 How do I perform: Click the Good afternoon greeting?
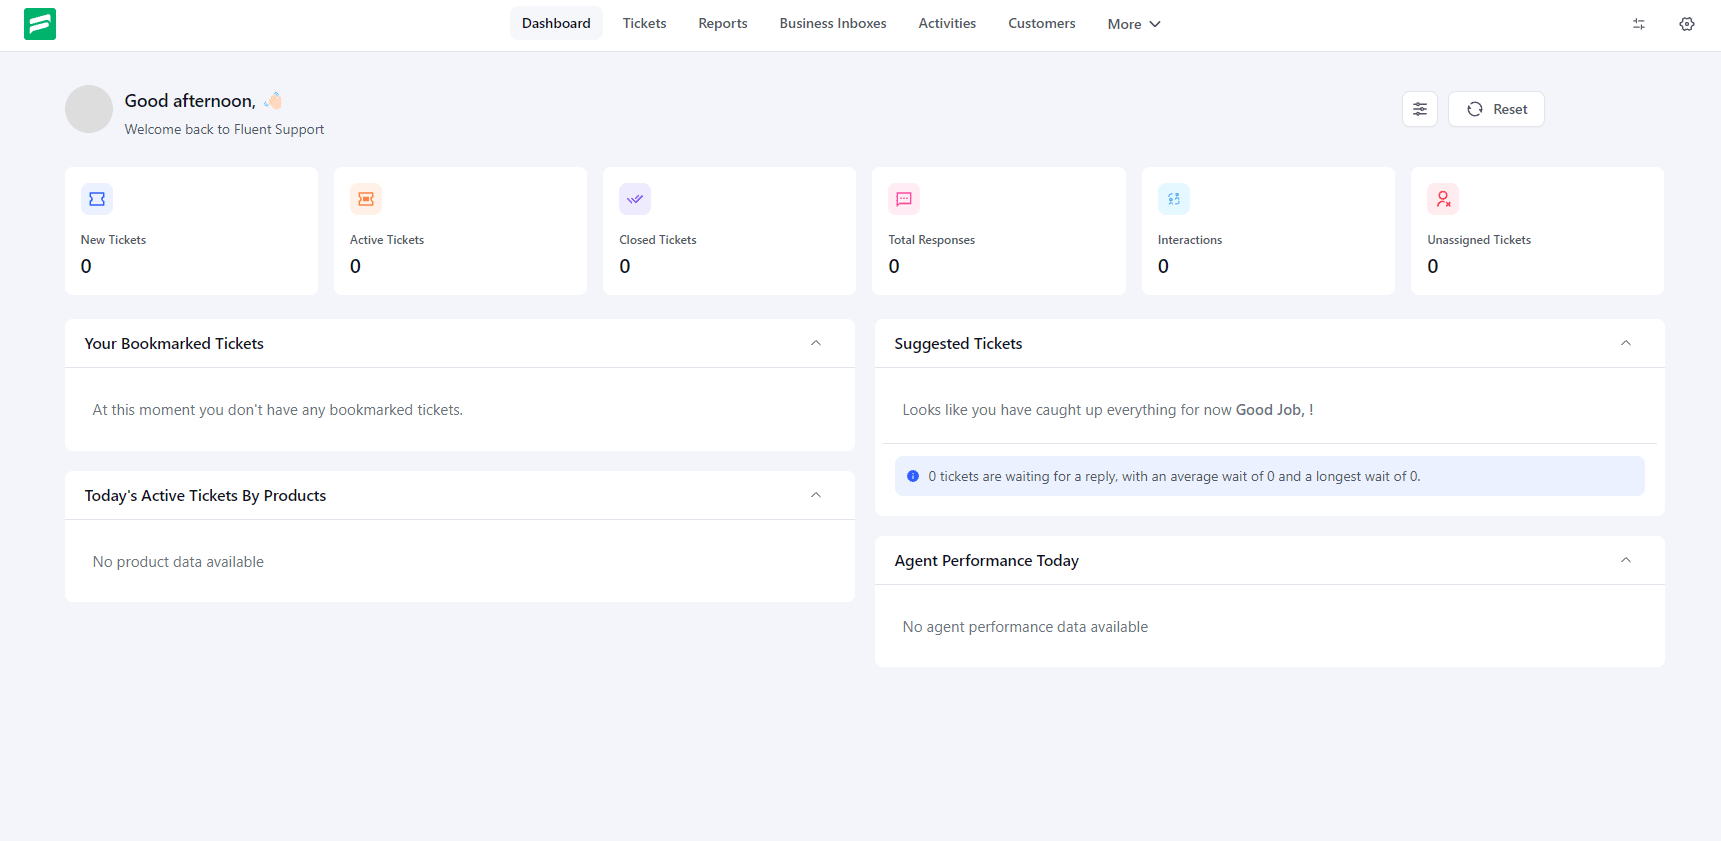pos(190,101)
